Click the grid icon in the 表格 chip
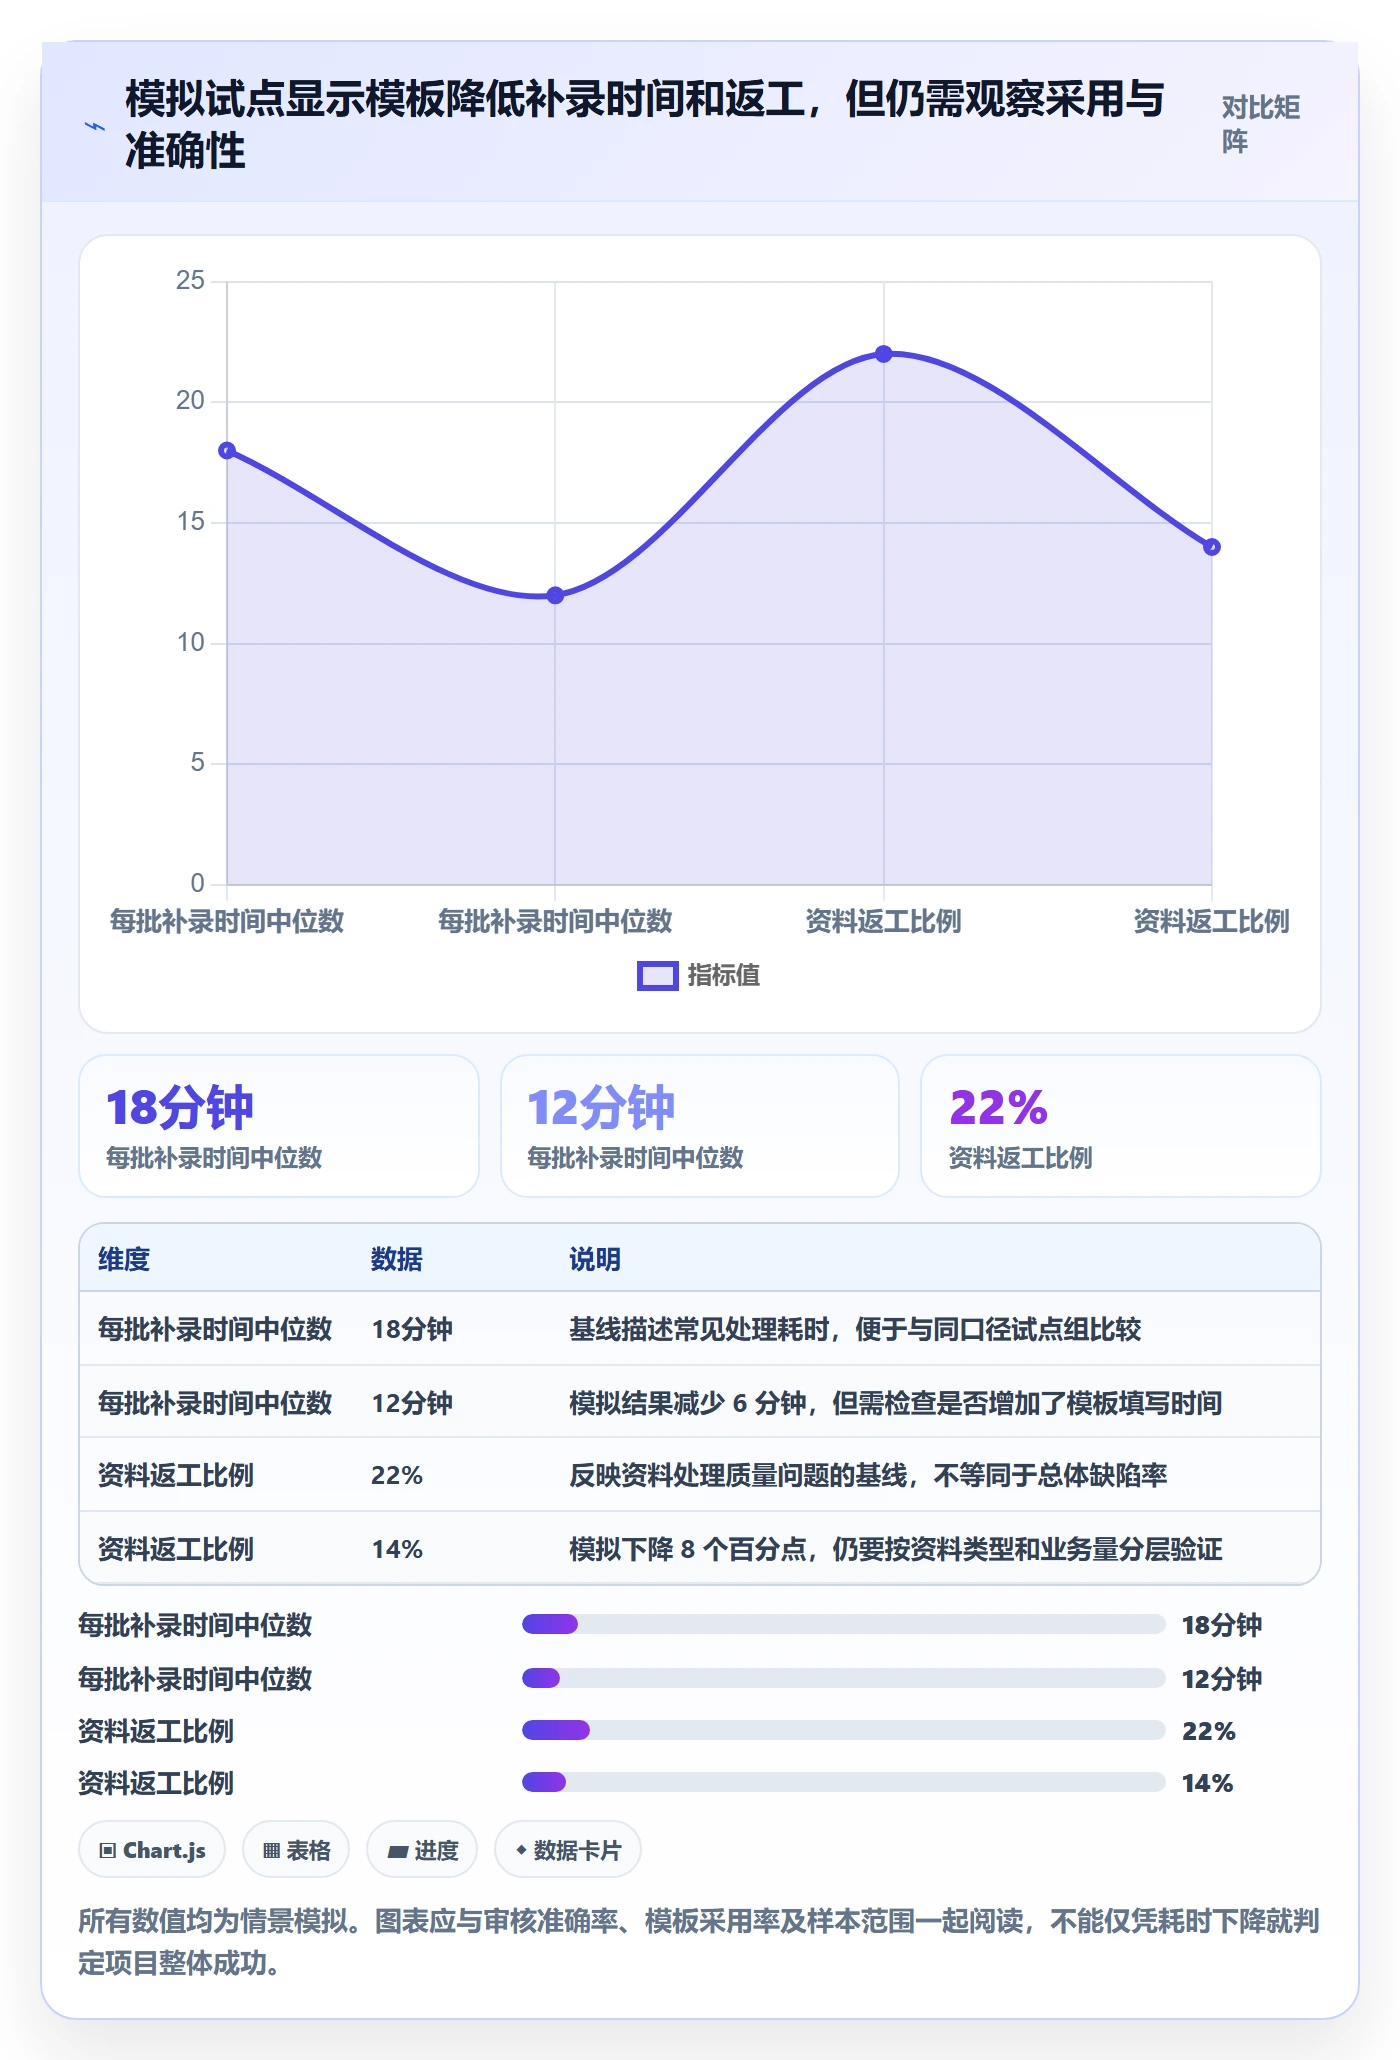 click(271, 1850)
